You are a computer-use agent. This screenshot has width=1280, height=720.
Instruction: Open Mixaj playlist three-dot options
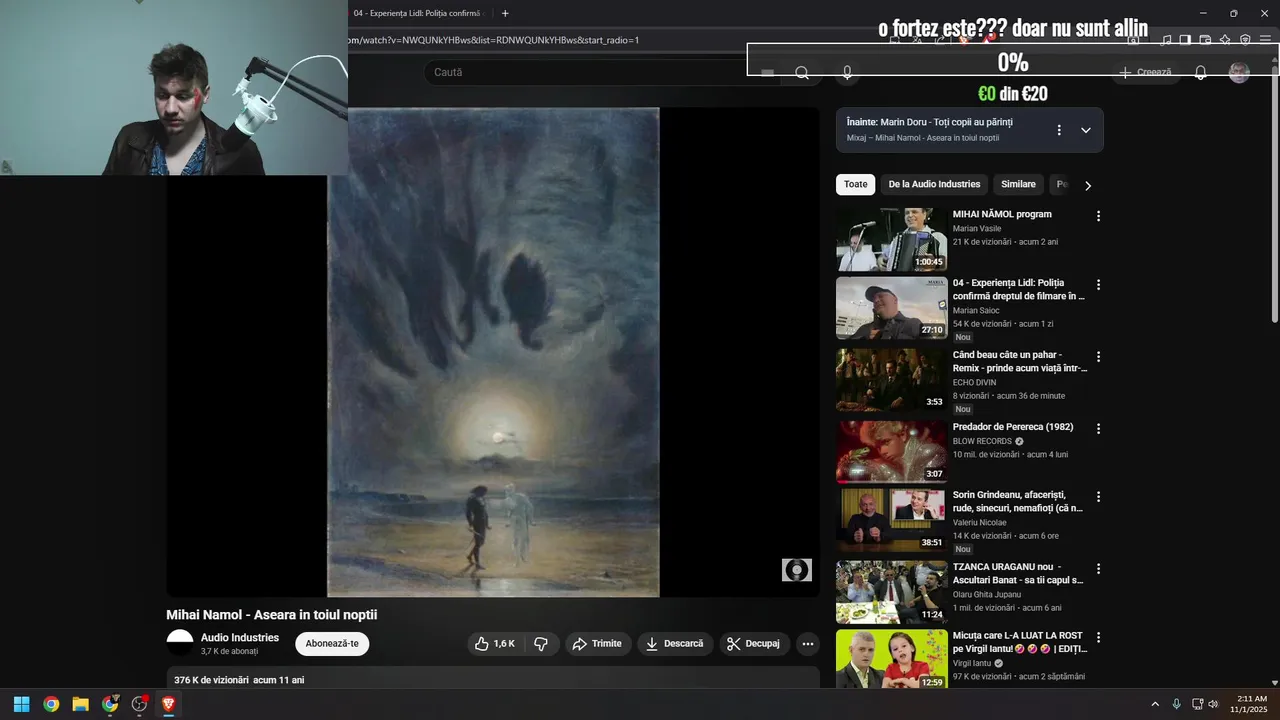(x=1059, y=130)
